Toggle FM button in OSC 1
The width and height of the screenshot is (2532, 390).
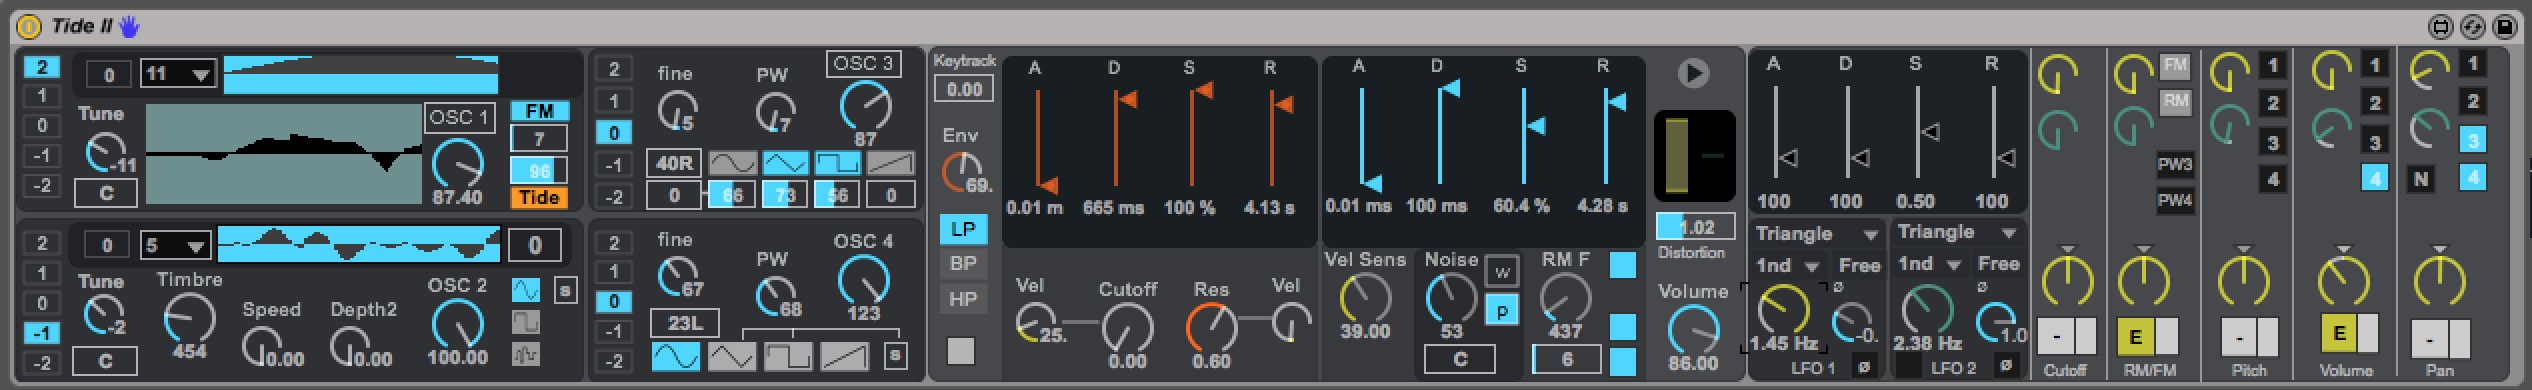tap(539, 111)
